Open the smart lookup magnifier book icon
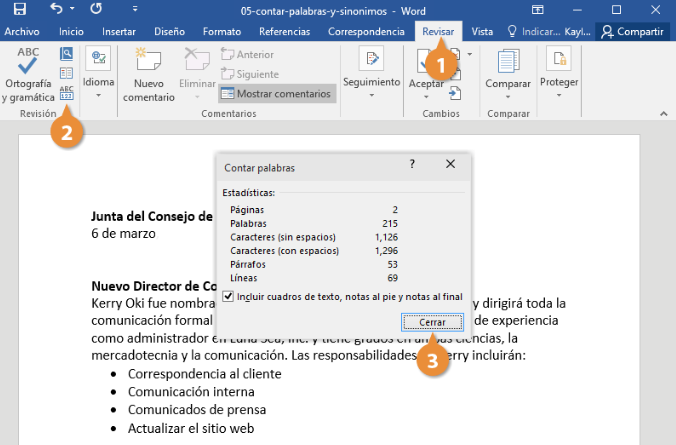 (66, 53)
